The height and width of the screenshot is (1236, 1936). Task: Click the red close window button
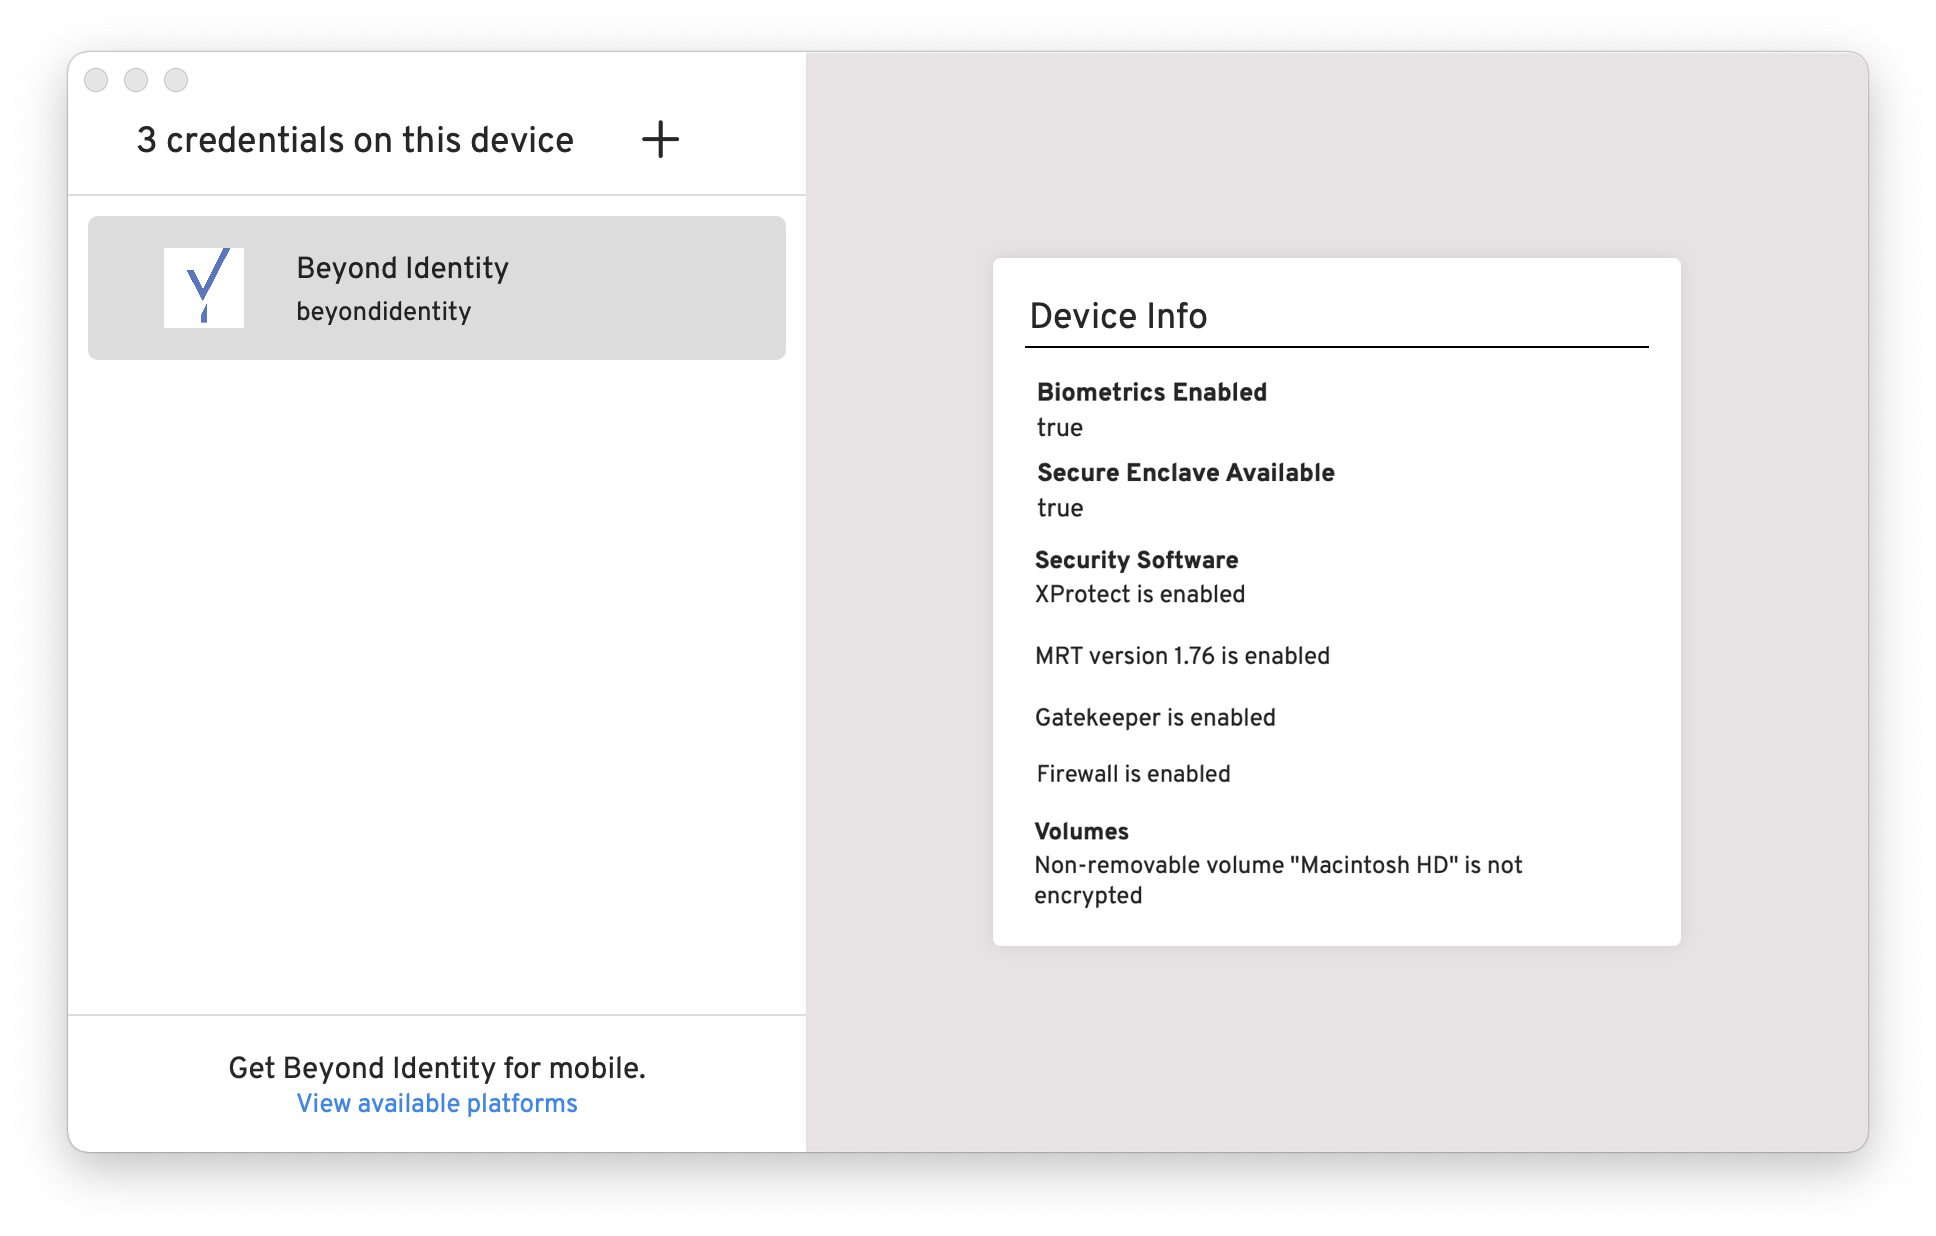click(96, 80)
